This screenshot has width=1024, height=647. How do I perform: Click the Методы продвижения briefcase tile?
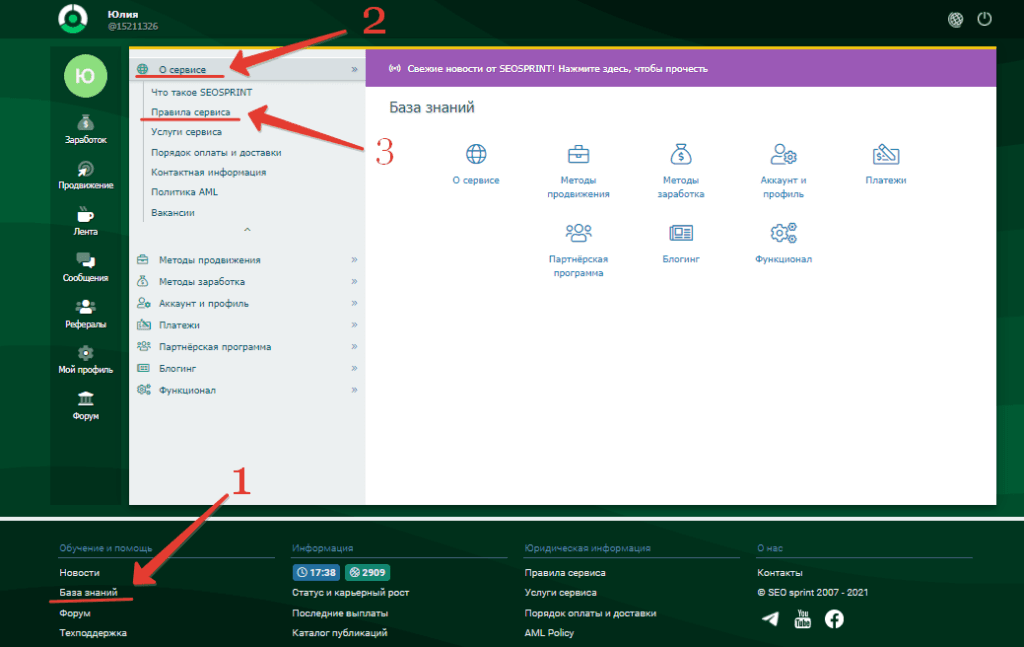point(579,154)
